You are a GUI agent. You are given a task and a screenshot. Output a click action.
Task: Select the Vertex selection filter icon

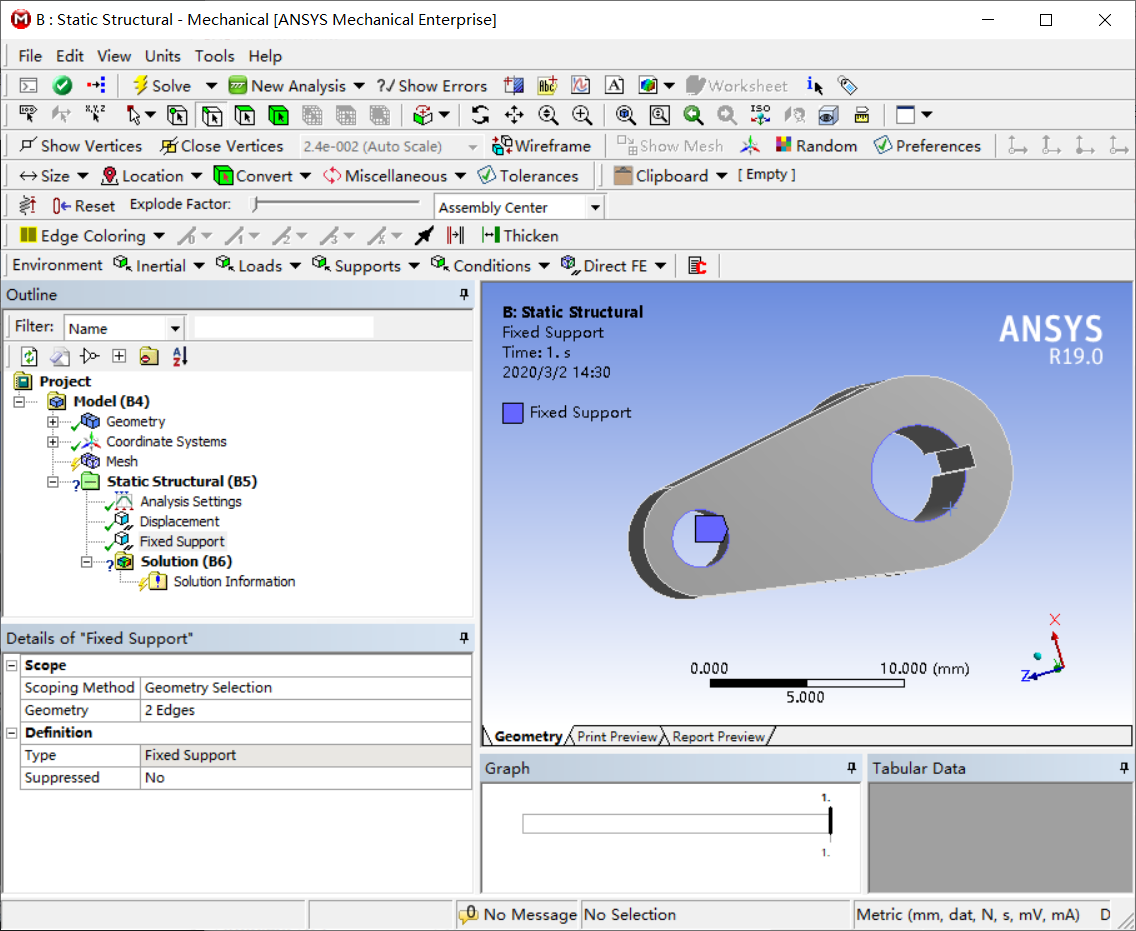[178, 115]
